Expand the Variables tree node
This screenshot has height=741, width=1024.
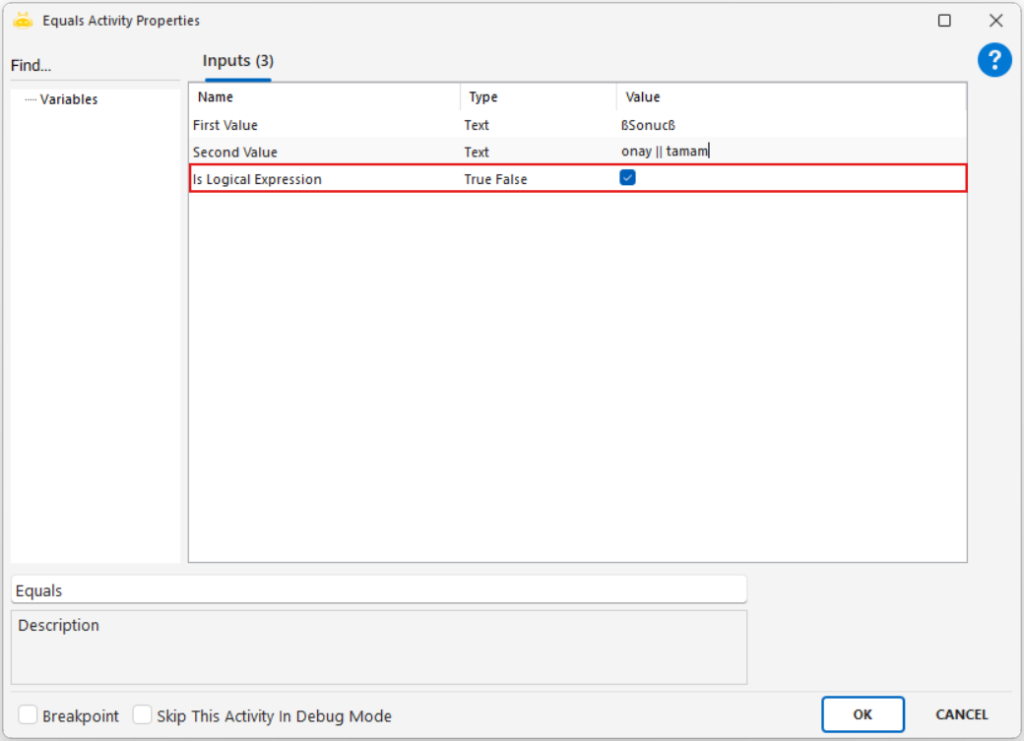pyautogui.click(x=68, y=100)
